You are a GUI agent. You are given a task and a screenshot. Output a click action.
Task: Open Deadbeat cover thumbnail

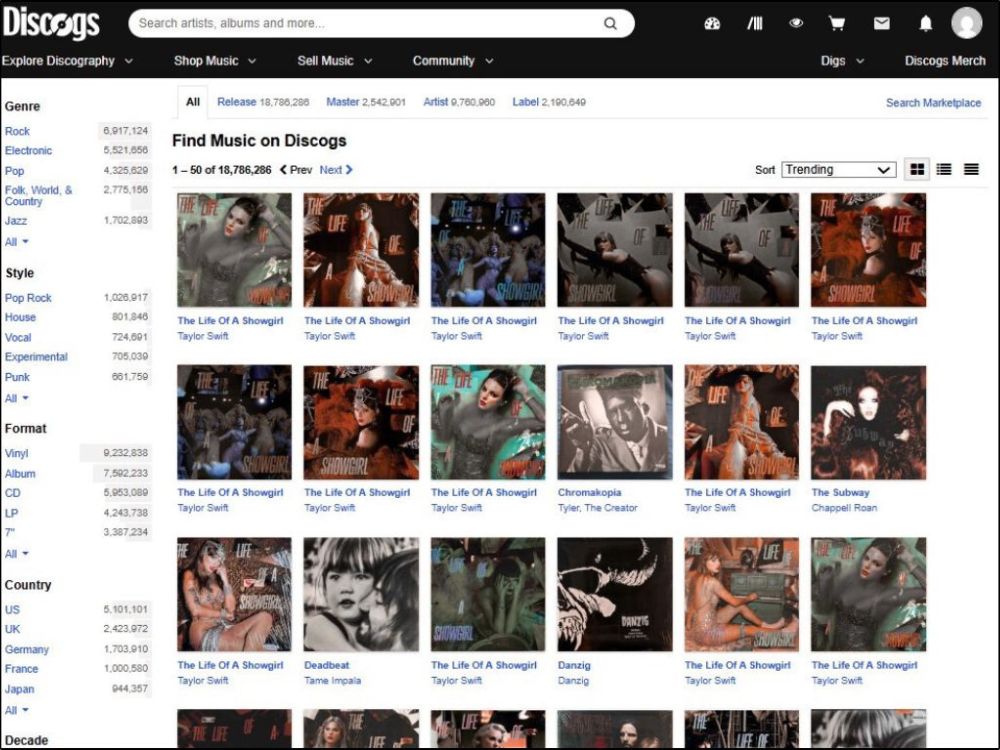[361, 594]
